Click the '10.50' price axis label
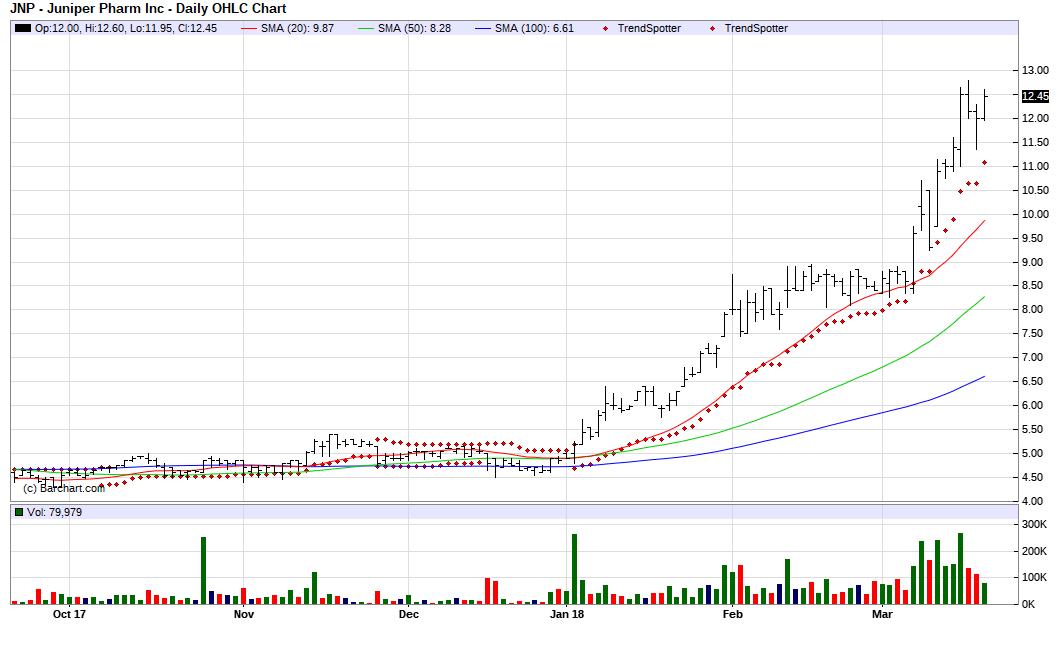This screenshot has width=1060, height=645. (x=1035, y=191)
